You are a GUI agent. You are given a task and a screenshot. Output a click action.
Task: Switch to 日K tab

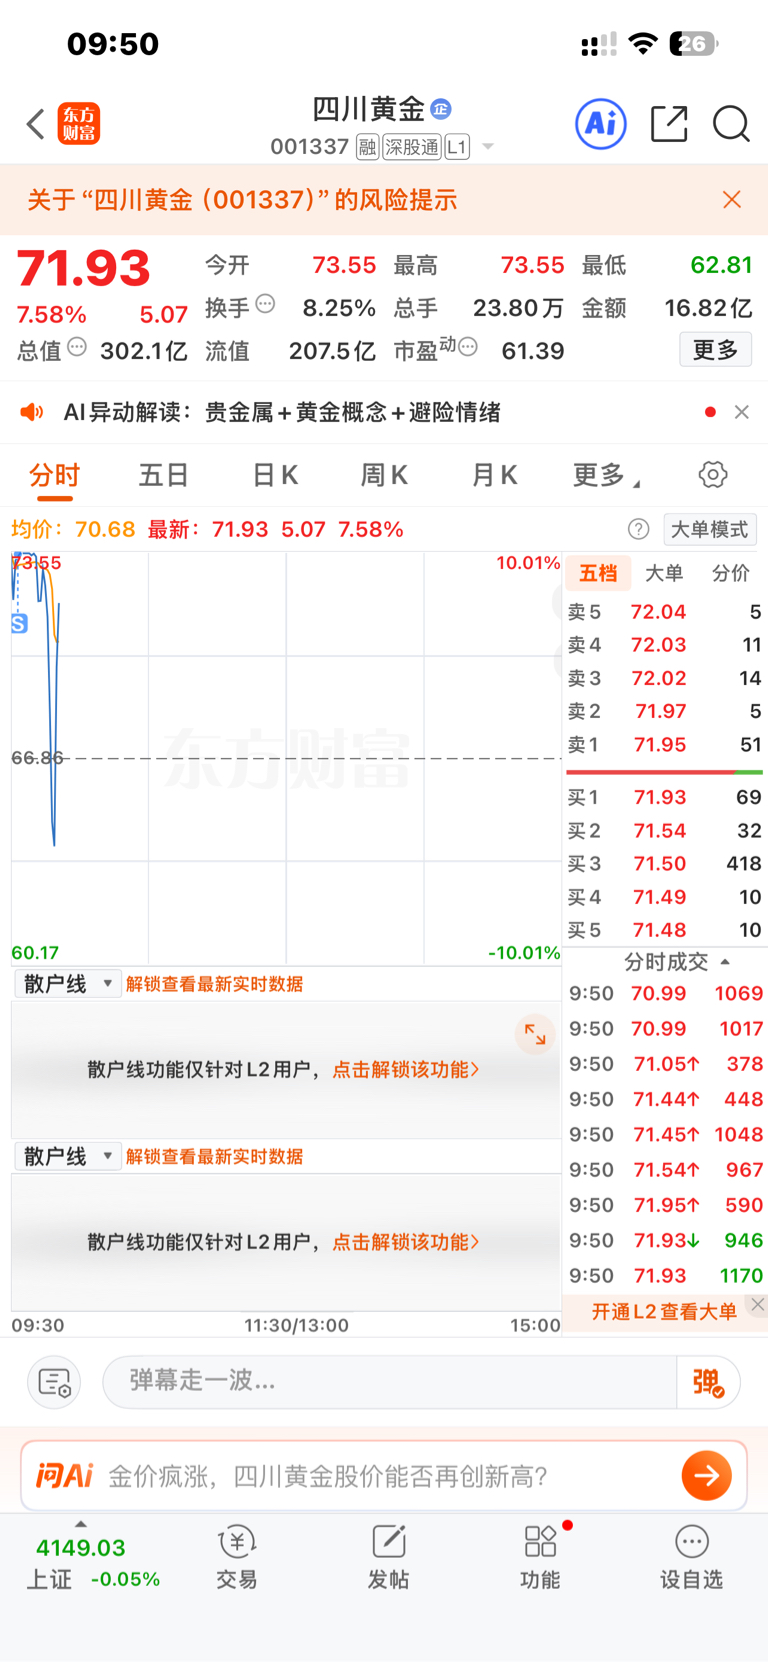pos(275,475)
